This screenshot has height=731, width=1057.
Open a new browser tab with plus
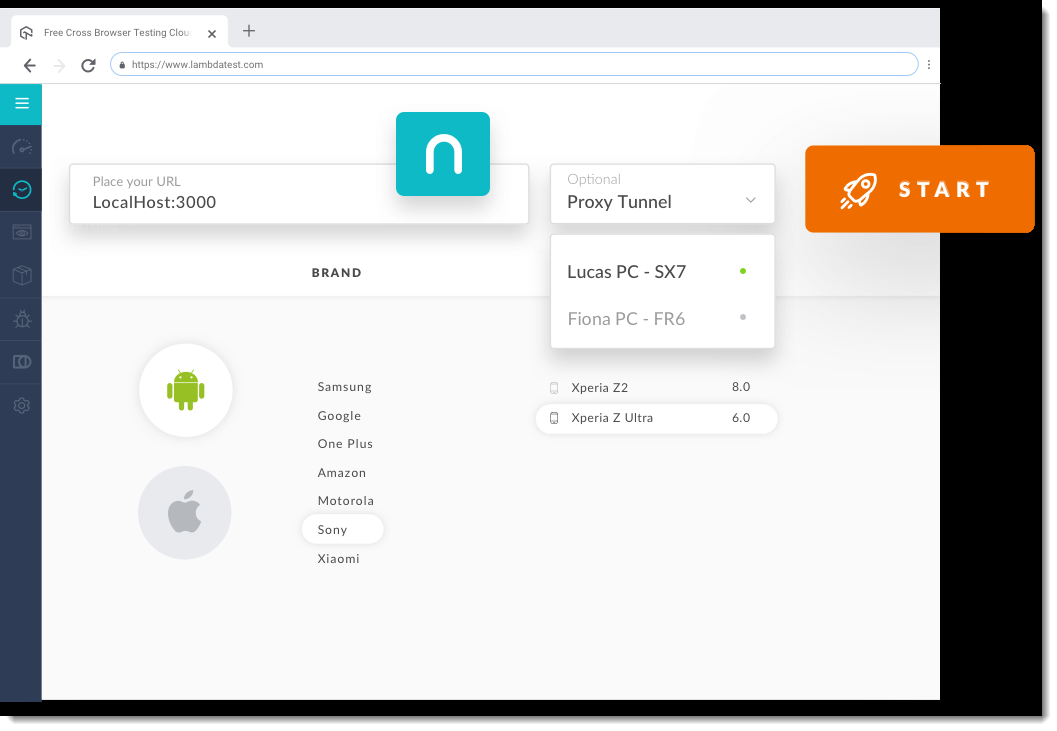[x=249, y=31]
